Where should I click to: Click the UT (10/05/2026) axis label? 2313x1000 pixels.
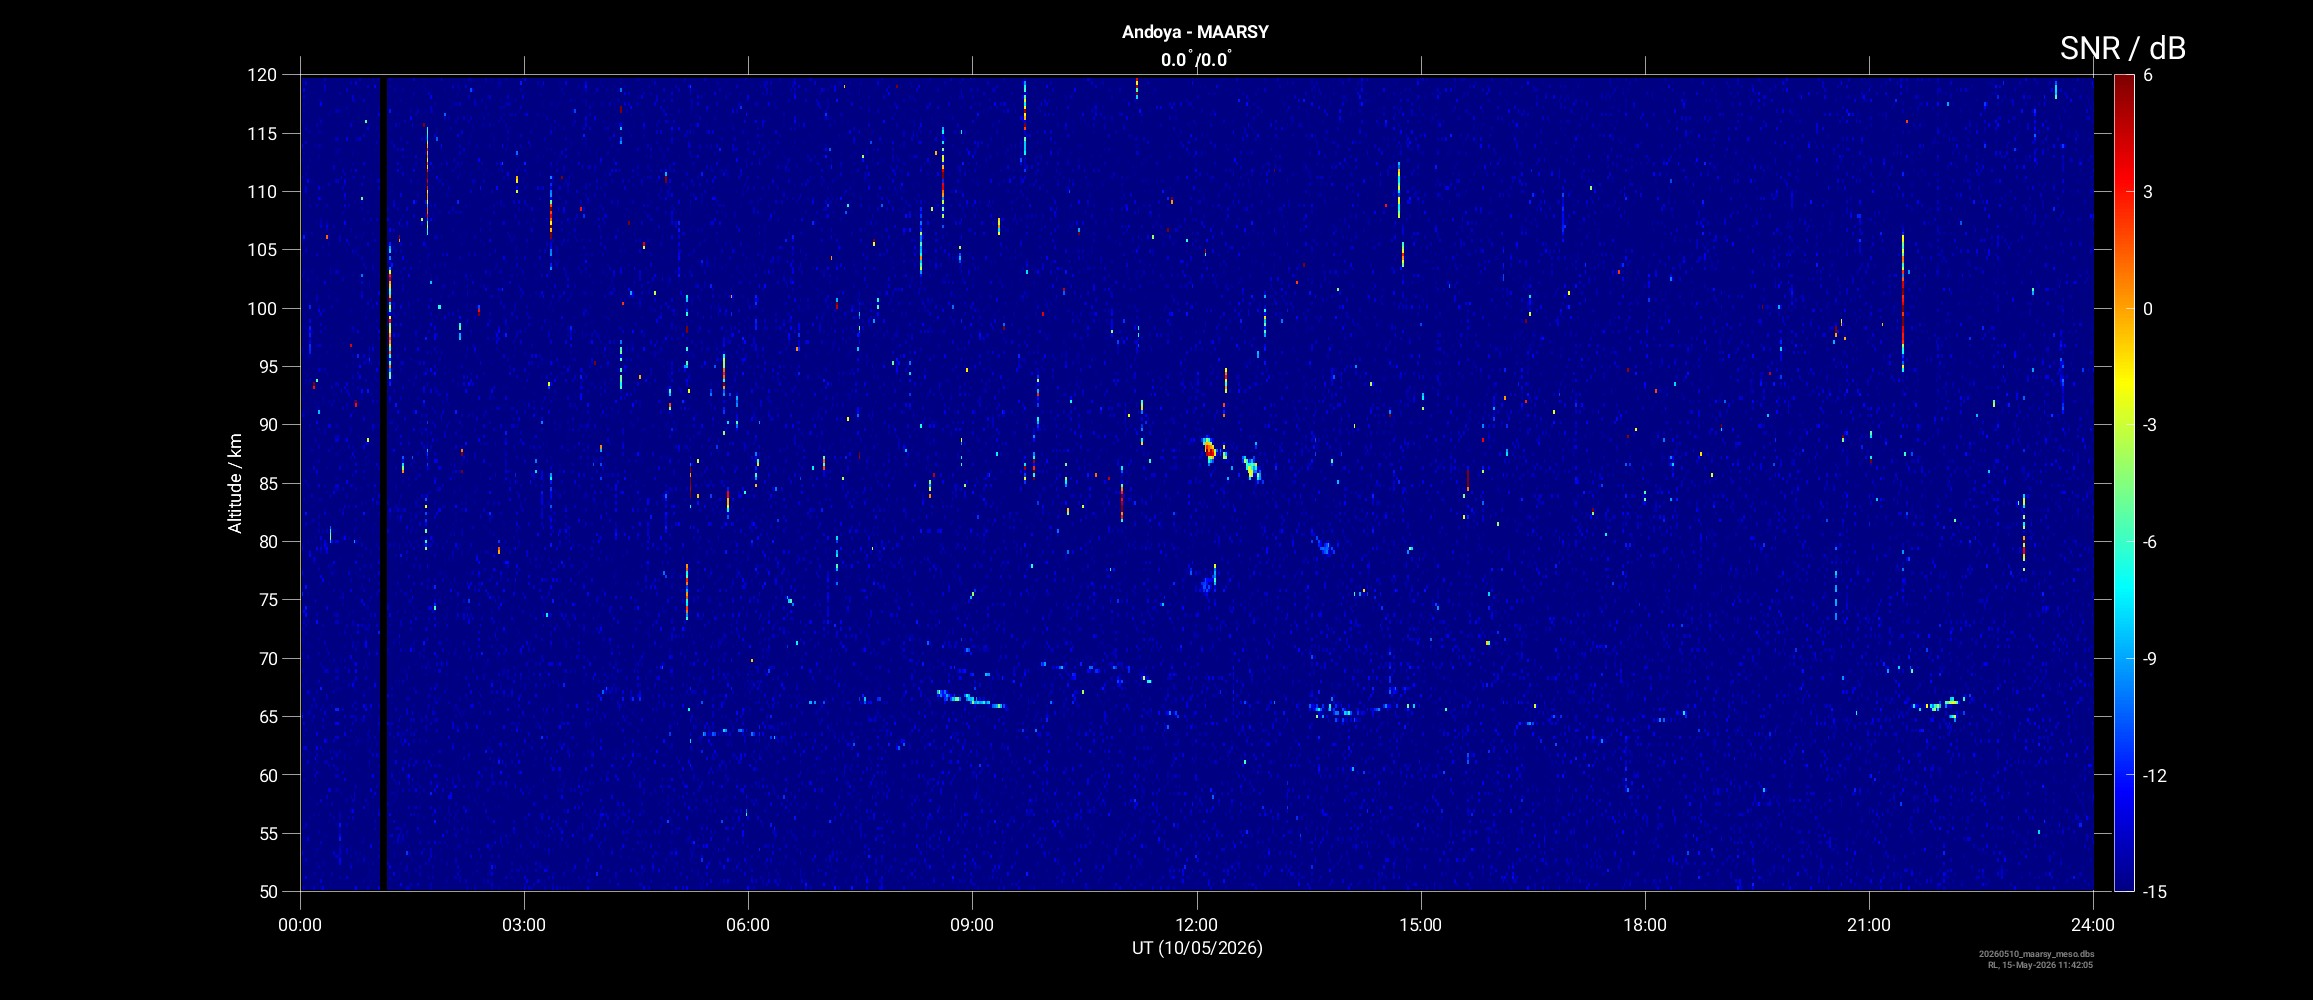tap(1197, 948)
